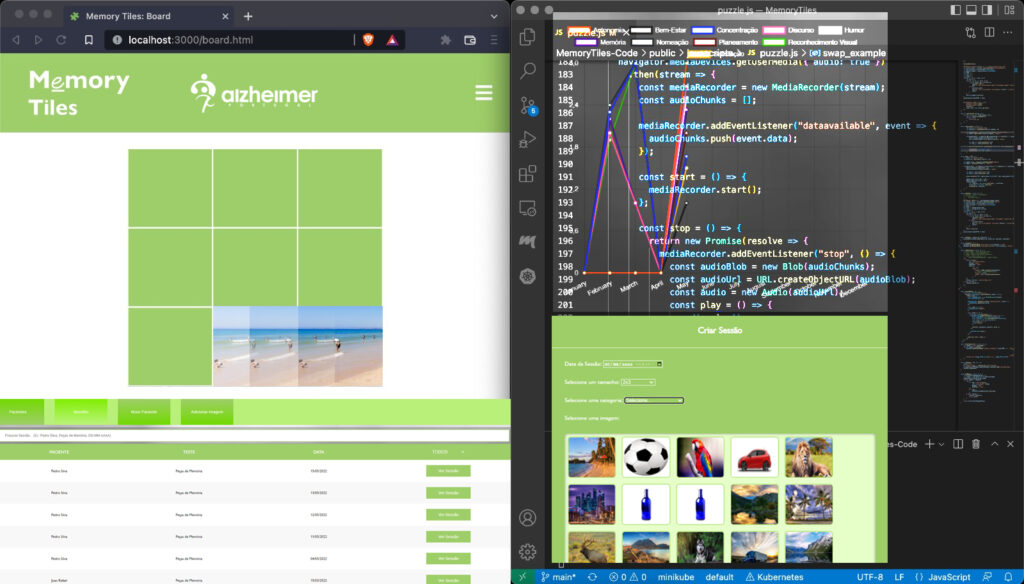Open the Extensions view

(x=528, y=174)
